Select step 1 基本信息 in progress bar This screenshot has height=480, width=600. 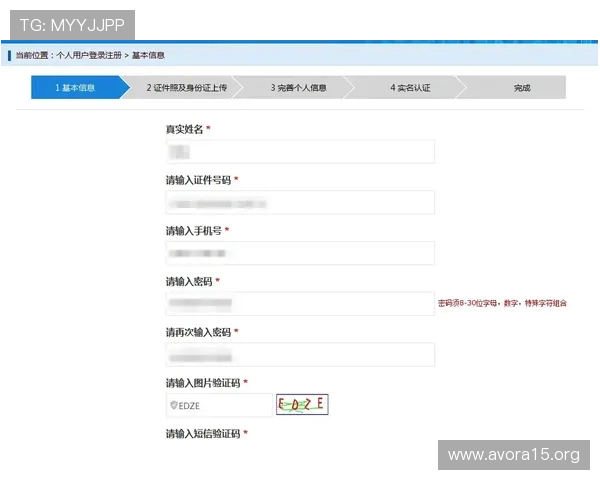pos(80,88)
